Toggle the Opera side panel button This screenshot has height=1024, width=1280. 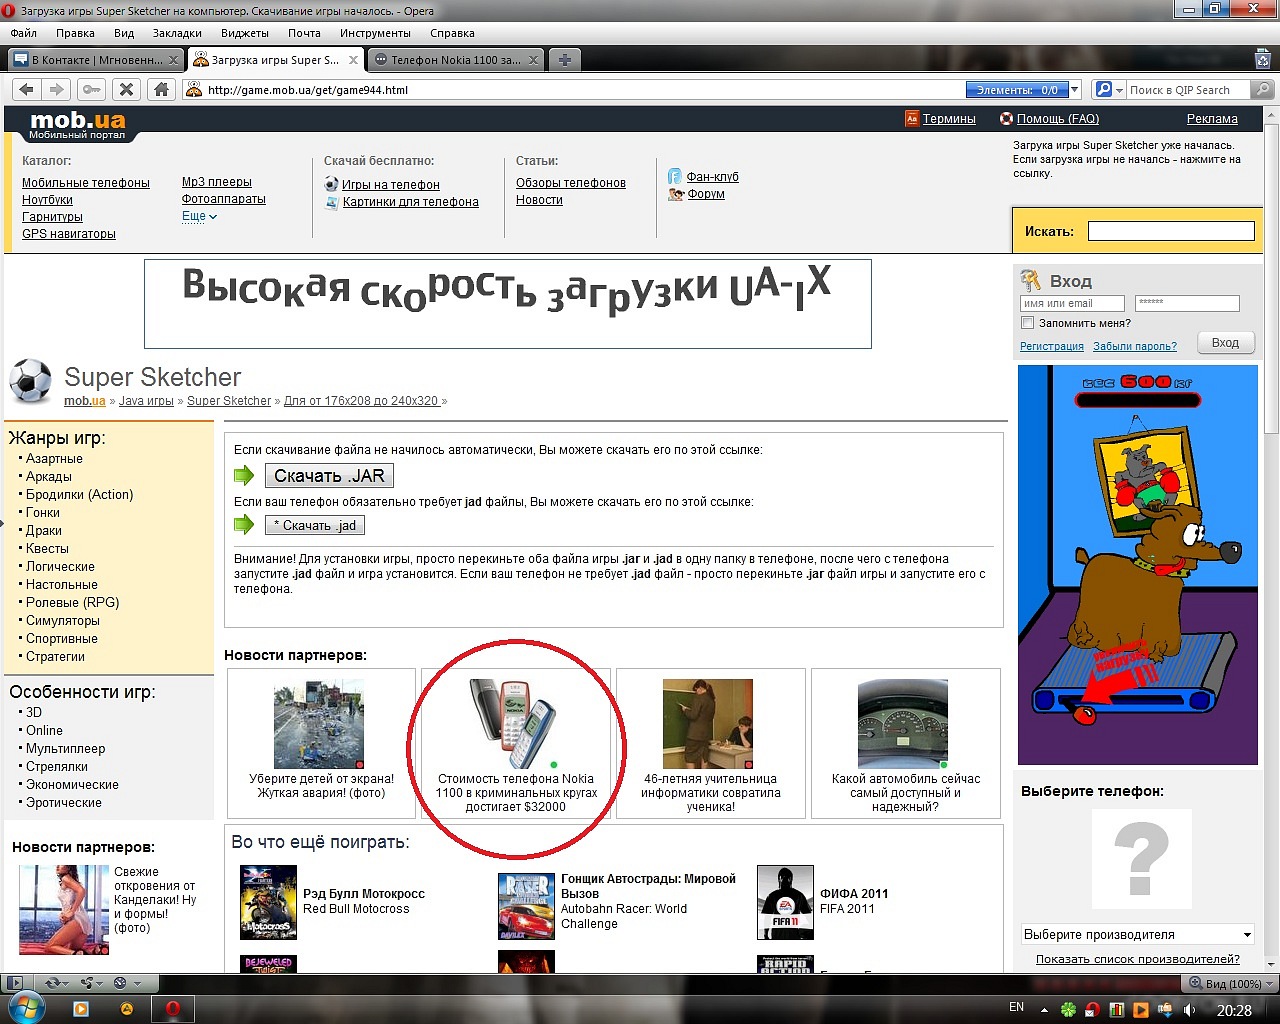[x=14, y=983]
